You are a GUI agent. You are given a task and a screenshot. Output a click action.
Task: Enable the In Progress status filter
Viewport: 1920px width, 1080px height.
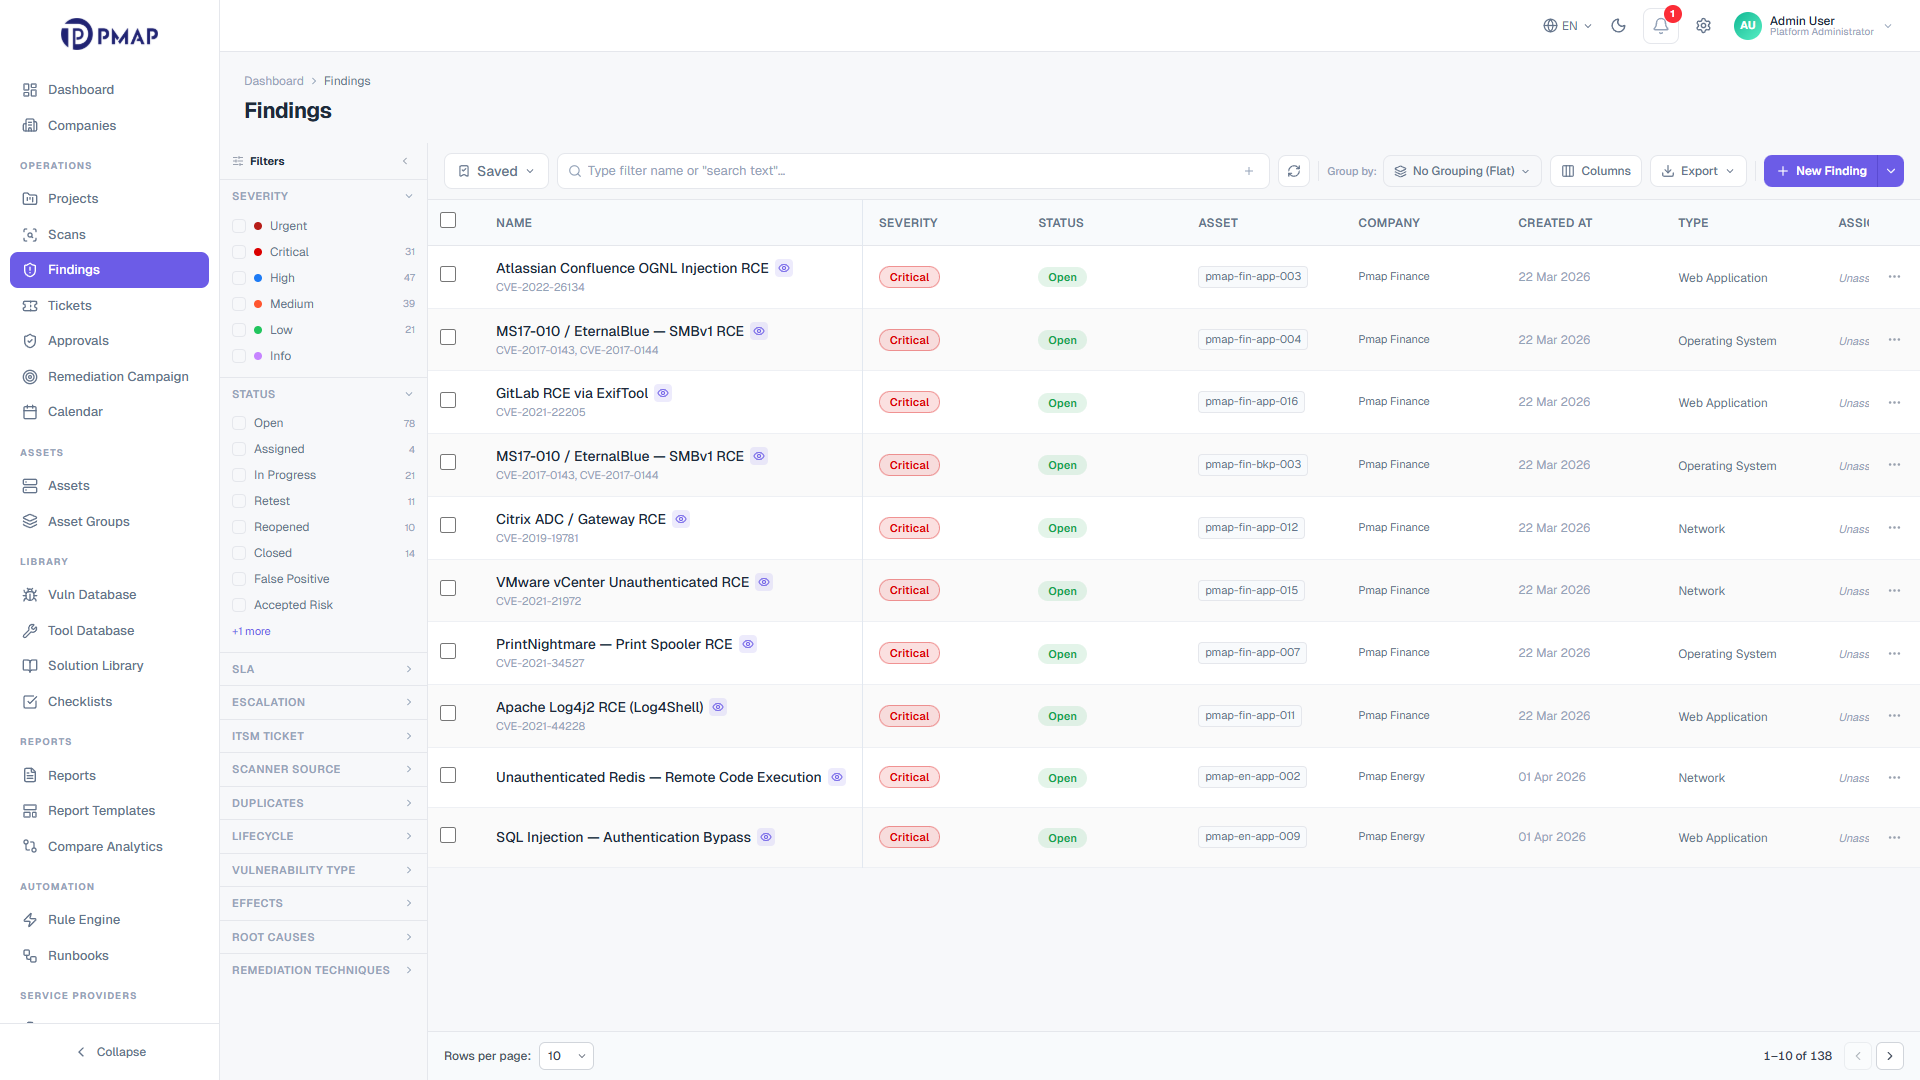pos(239,475)
